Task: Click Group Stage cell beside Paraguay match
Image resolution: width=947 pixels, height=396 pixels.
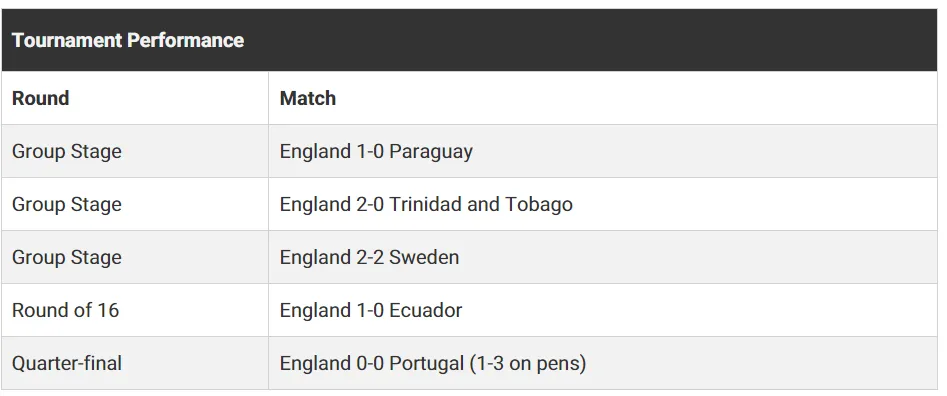Action: 135,151
